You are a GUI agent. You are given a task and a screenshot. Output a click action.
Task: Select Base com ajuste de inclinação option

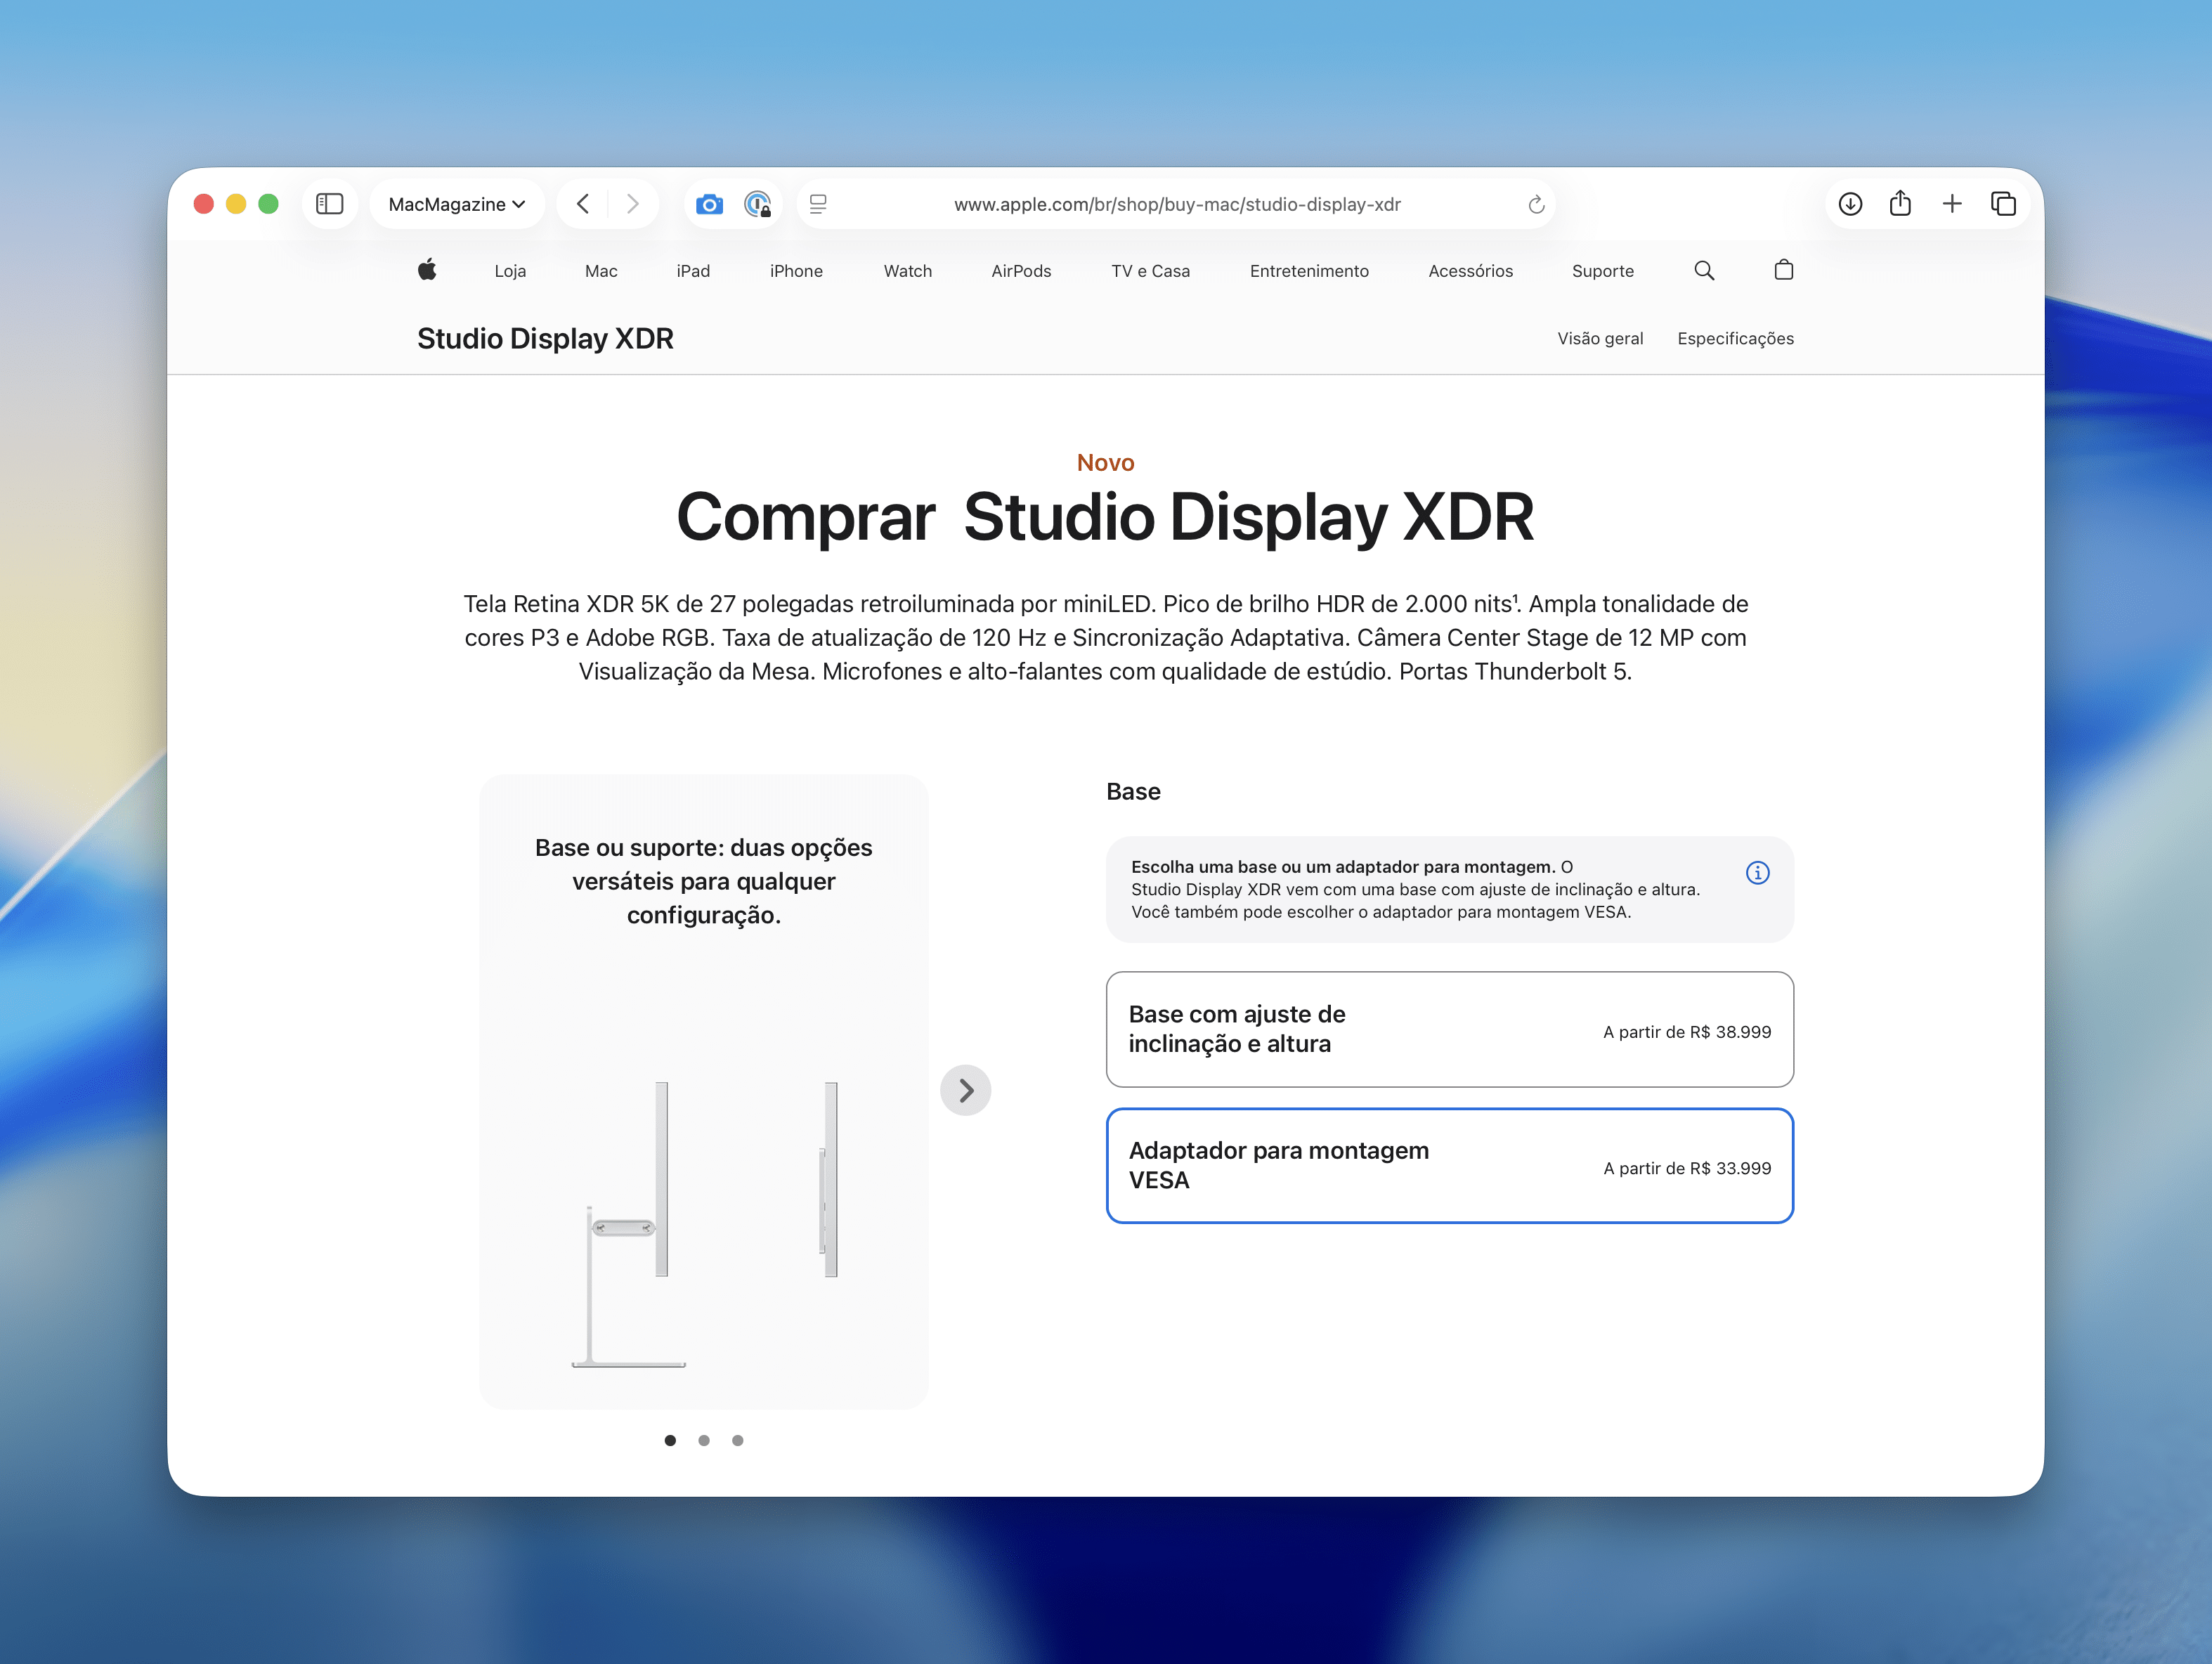coord(1449,1029)
